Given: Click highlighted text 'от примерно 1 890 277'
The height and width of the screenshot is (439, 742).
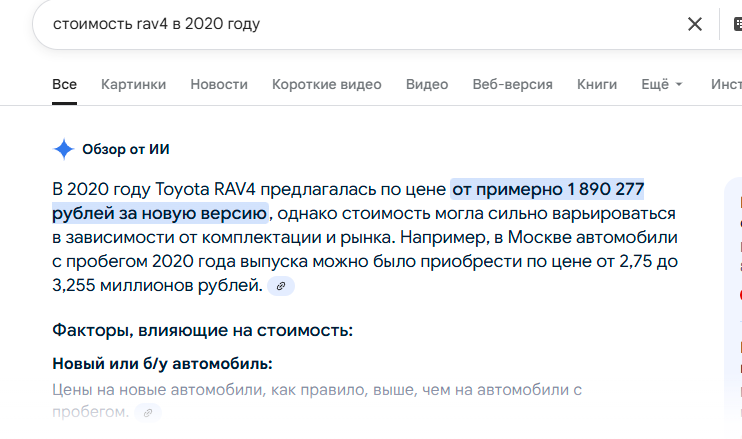Looking at the screenshot, I should coord(547,189).
